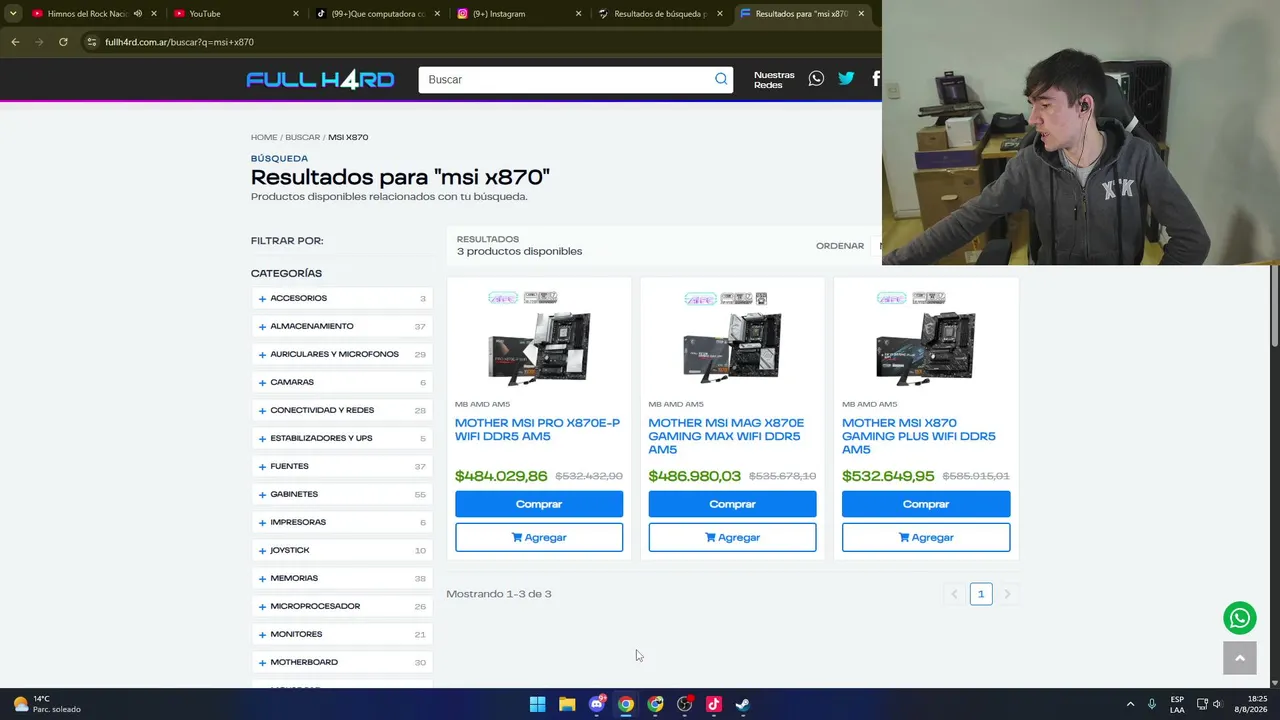
Task: Click the previous page arrow in pagination
Action: pos(954,594)
